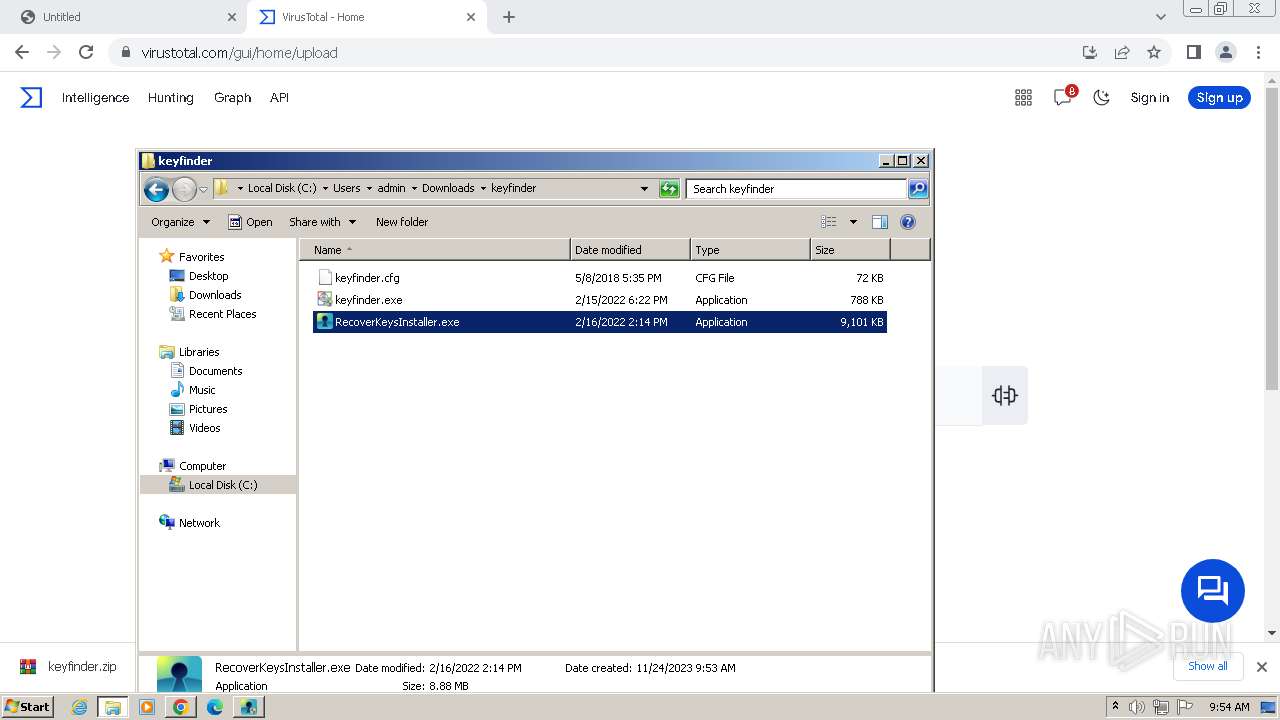Open Downloads in navigation pane
This screenshot has width=1280, height=720.
pos(215,295)
